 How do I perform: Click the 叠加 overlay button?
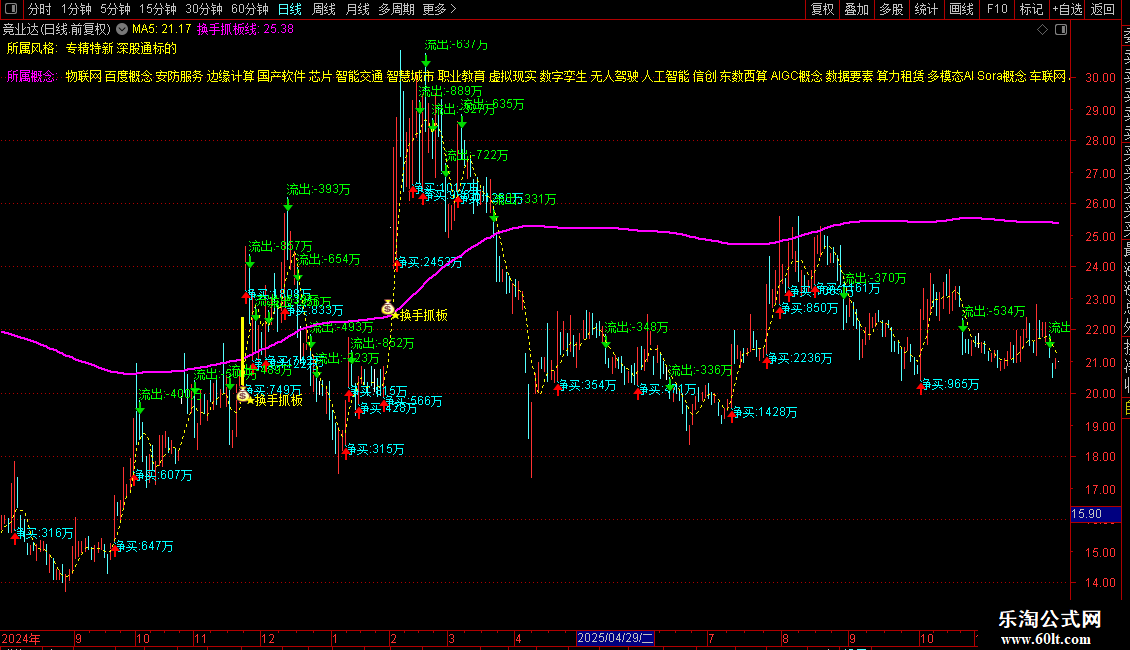pyautogui.click(x=857, y=9)
